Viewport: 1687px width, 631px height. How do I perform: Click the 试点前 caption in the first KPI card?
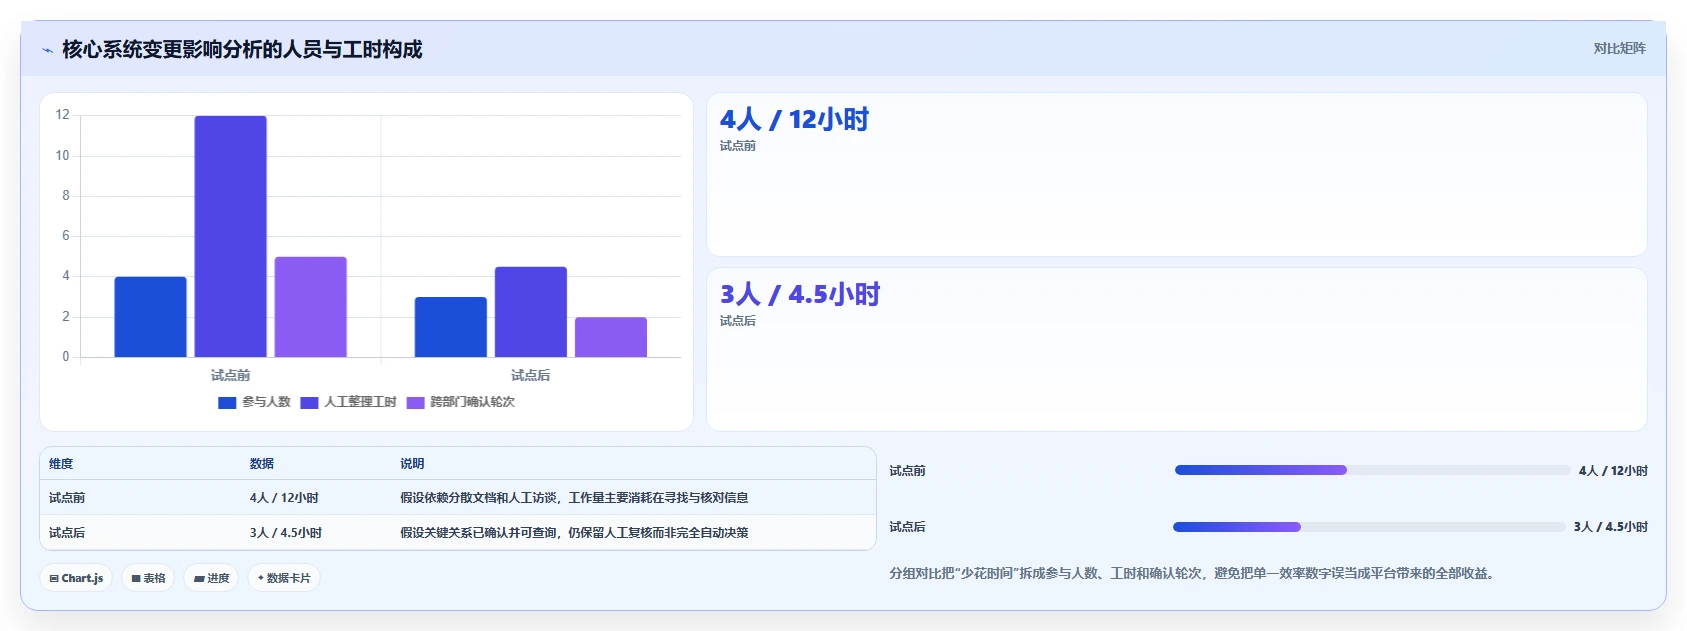tap(738, 146)
